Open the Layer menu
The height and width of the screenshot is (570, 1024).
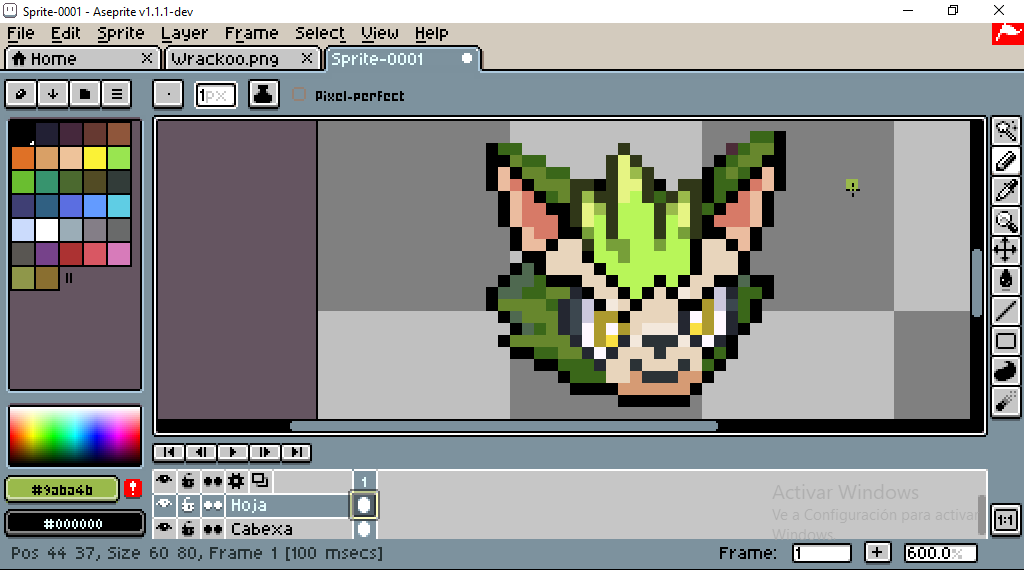click(x=184, y=33)
